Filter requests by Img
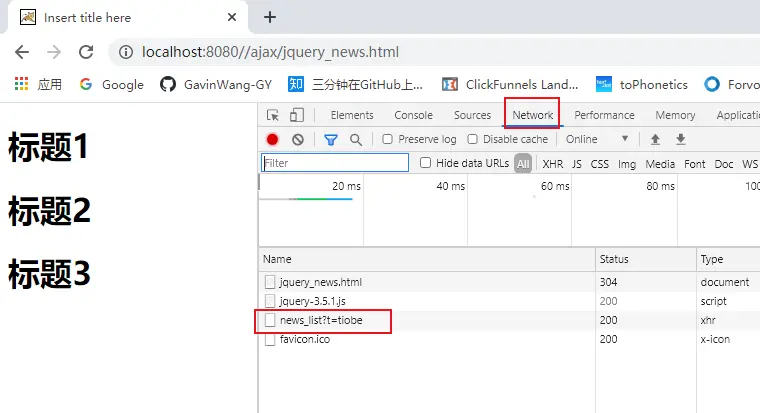Screen dimensions: 760x413 (627, 164)
